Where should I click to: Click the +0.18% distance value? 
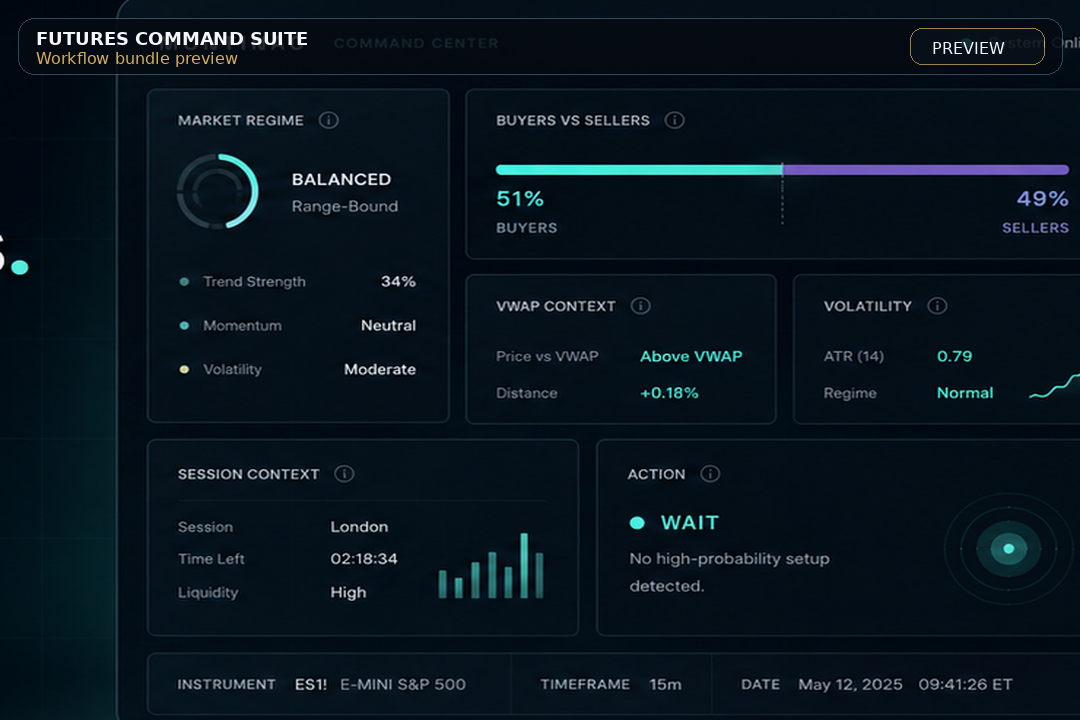coord(669,393)
